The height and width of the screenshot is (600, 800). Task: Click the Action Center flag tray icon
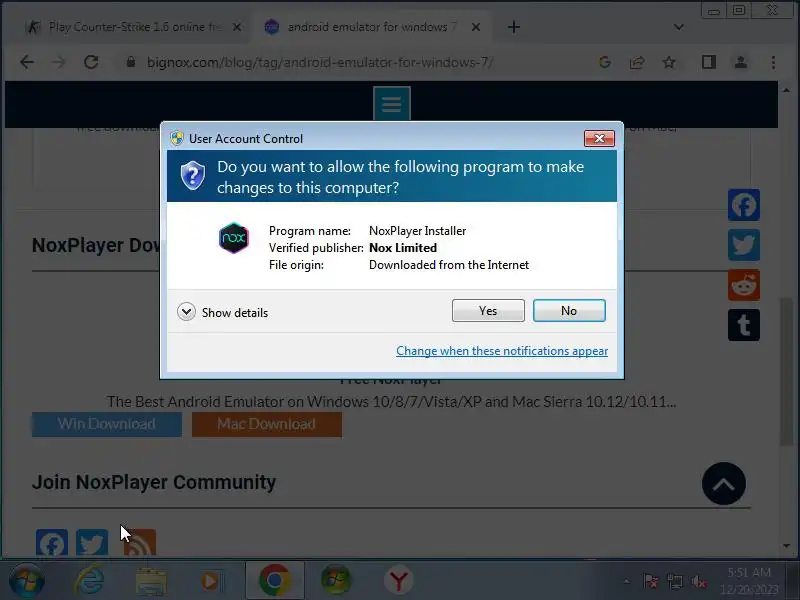651,581
